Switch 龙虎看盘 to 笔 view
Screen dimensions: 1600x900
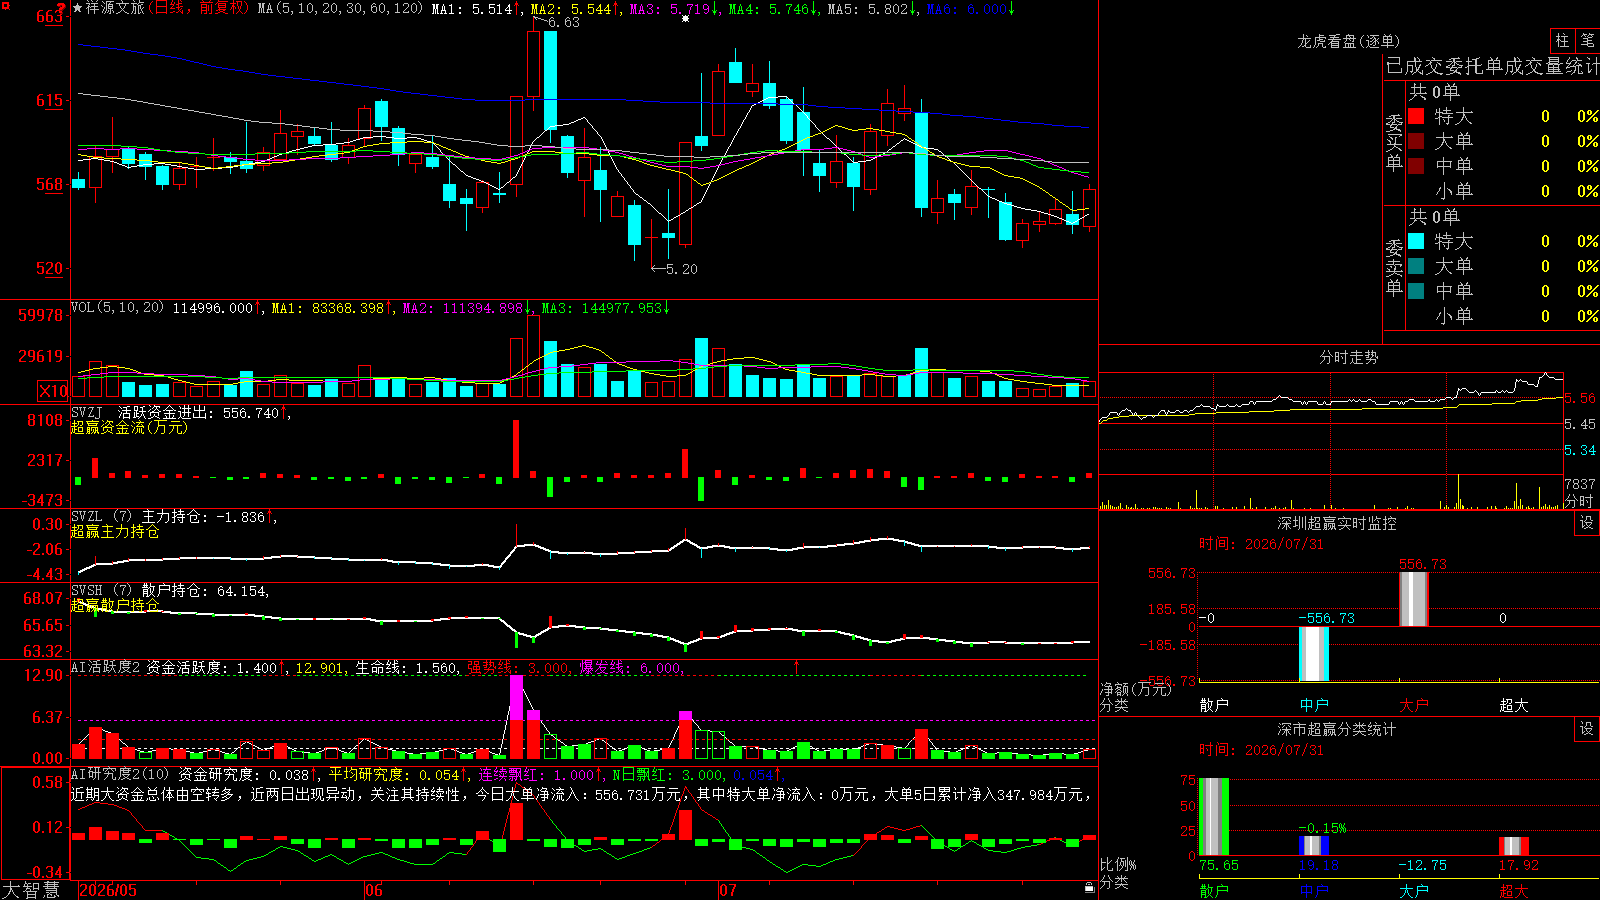click(x=1587, y=41)
